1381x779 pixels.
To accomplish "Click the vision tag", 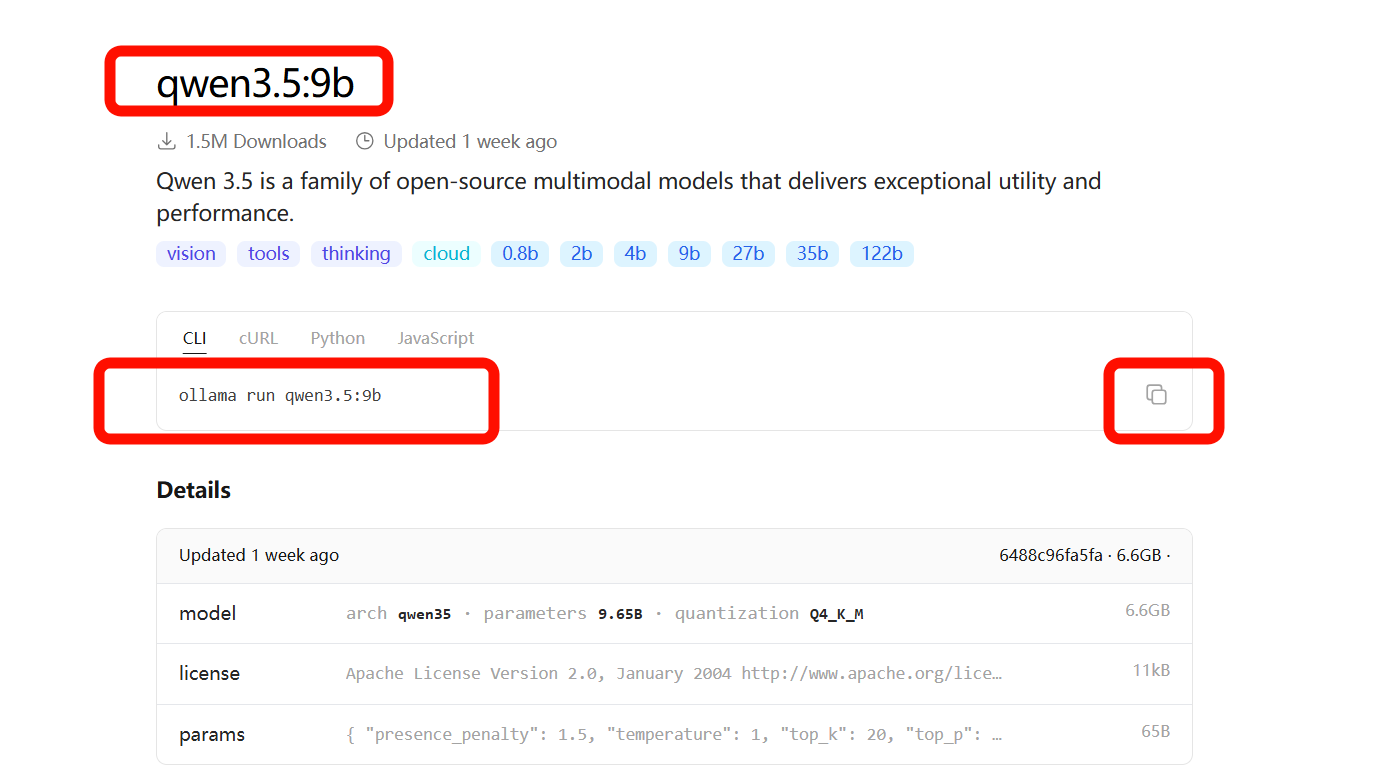I will tap(191, 254).
